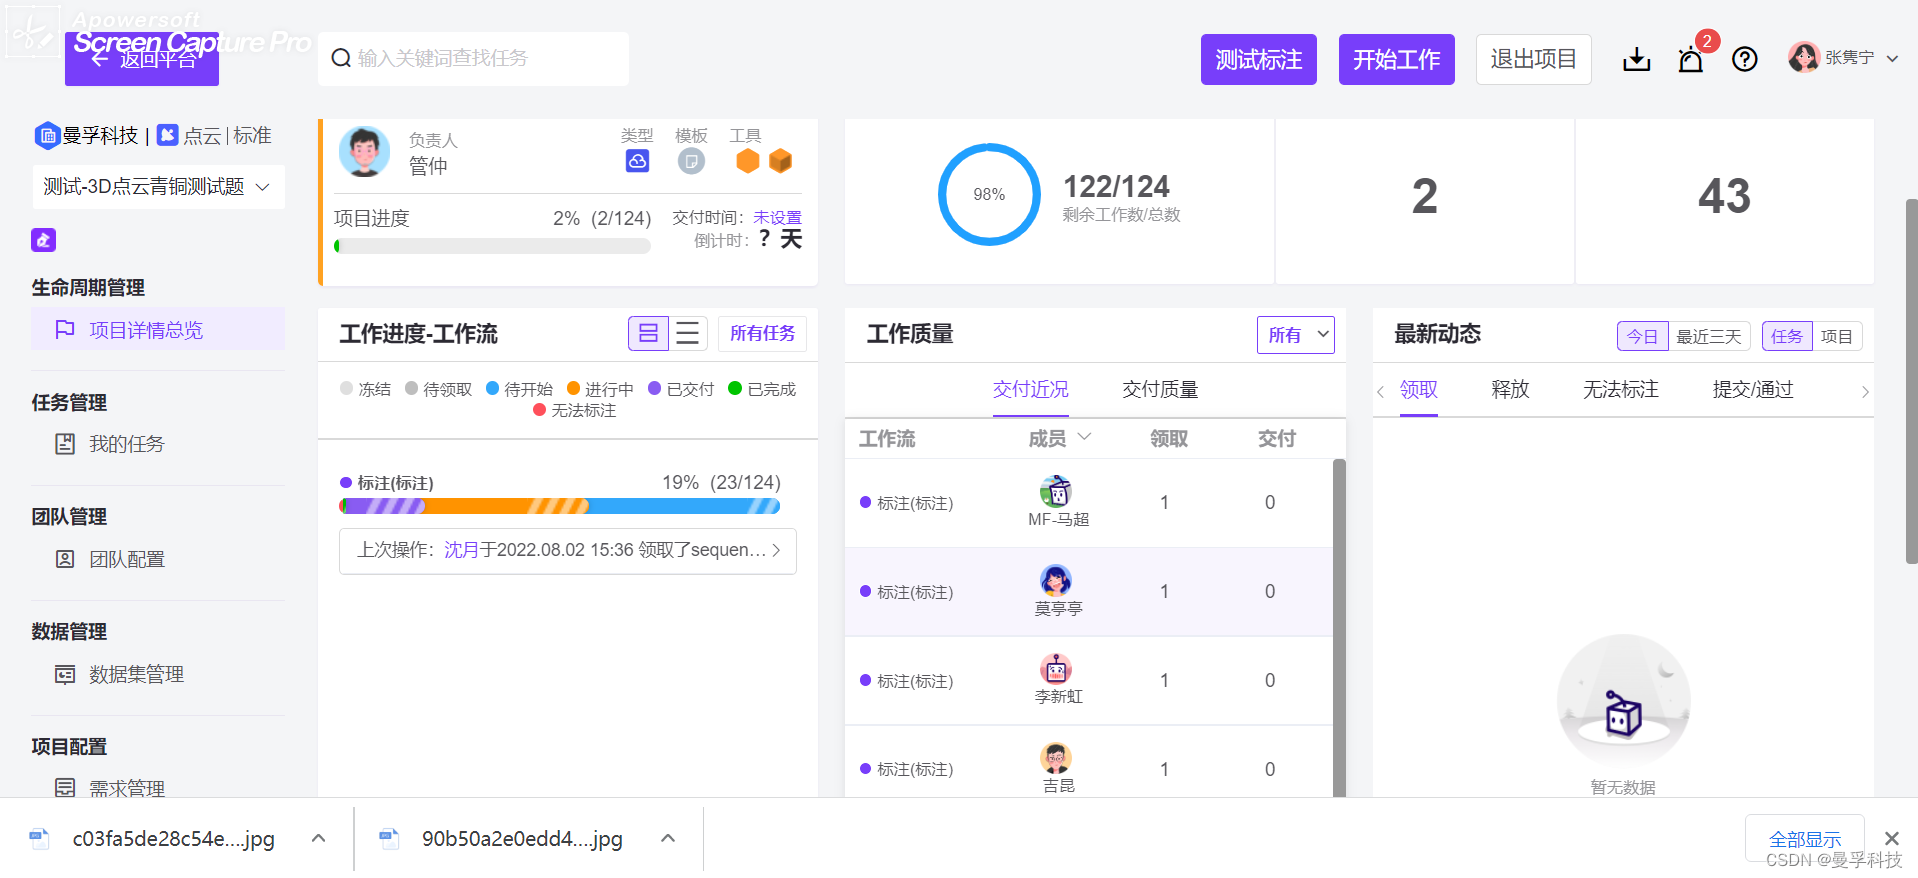
Task: Switch to card view icon in 工作进度
Action: [648, 333]
